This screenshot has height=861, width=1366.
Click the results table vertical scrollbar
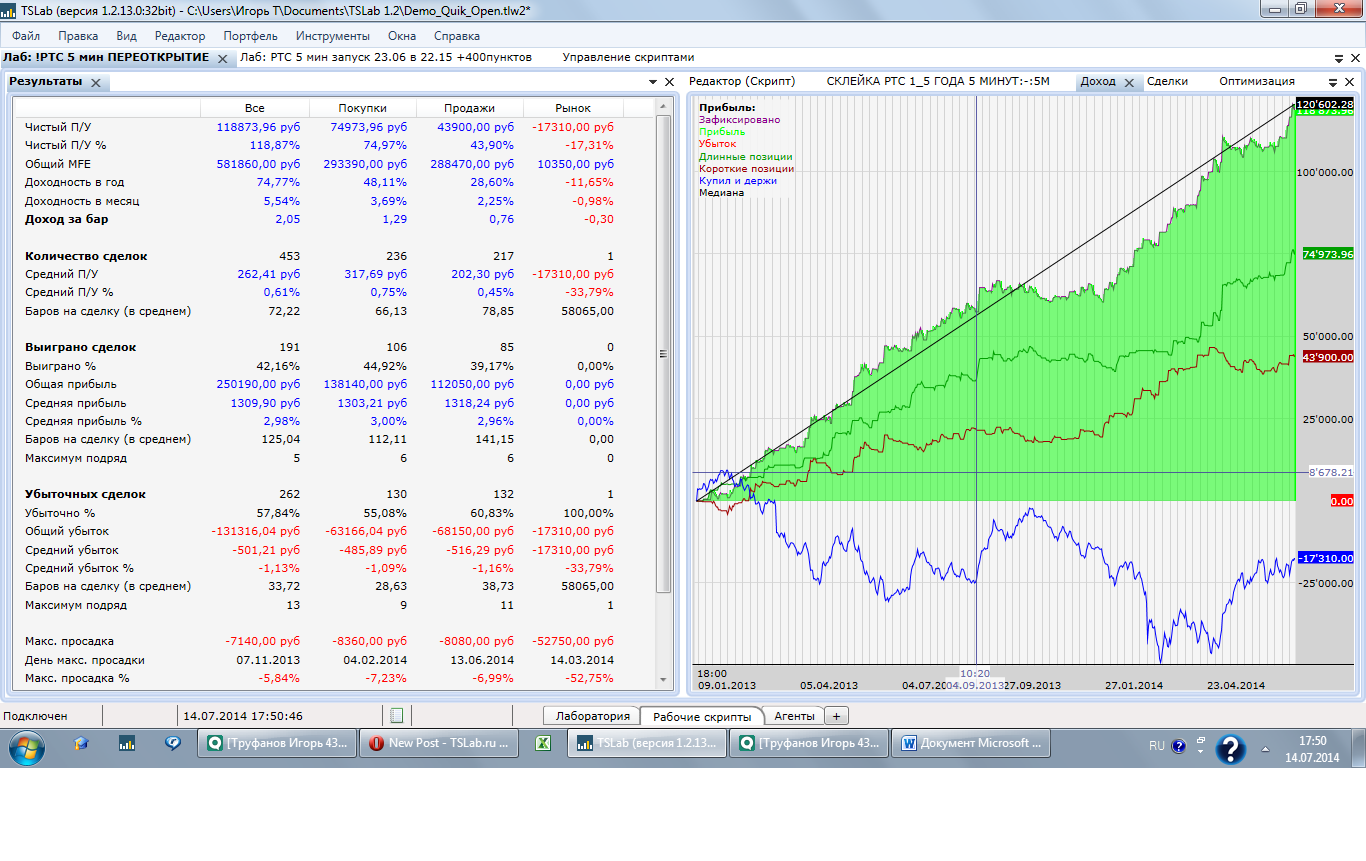[663, 352]
